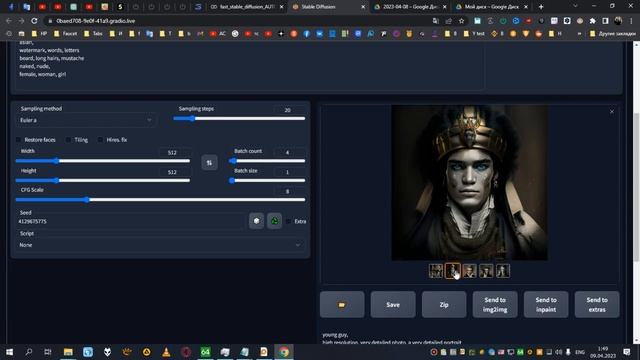Click the Batch count slider
This screenshot has height=360, width=640.
click(x=267, y=161)
